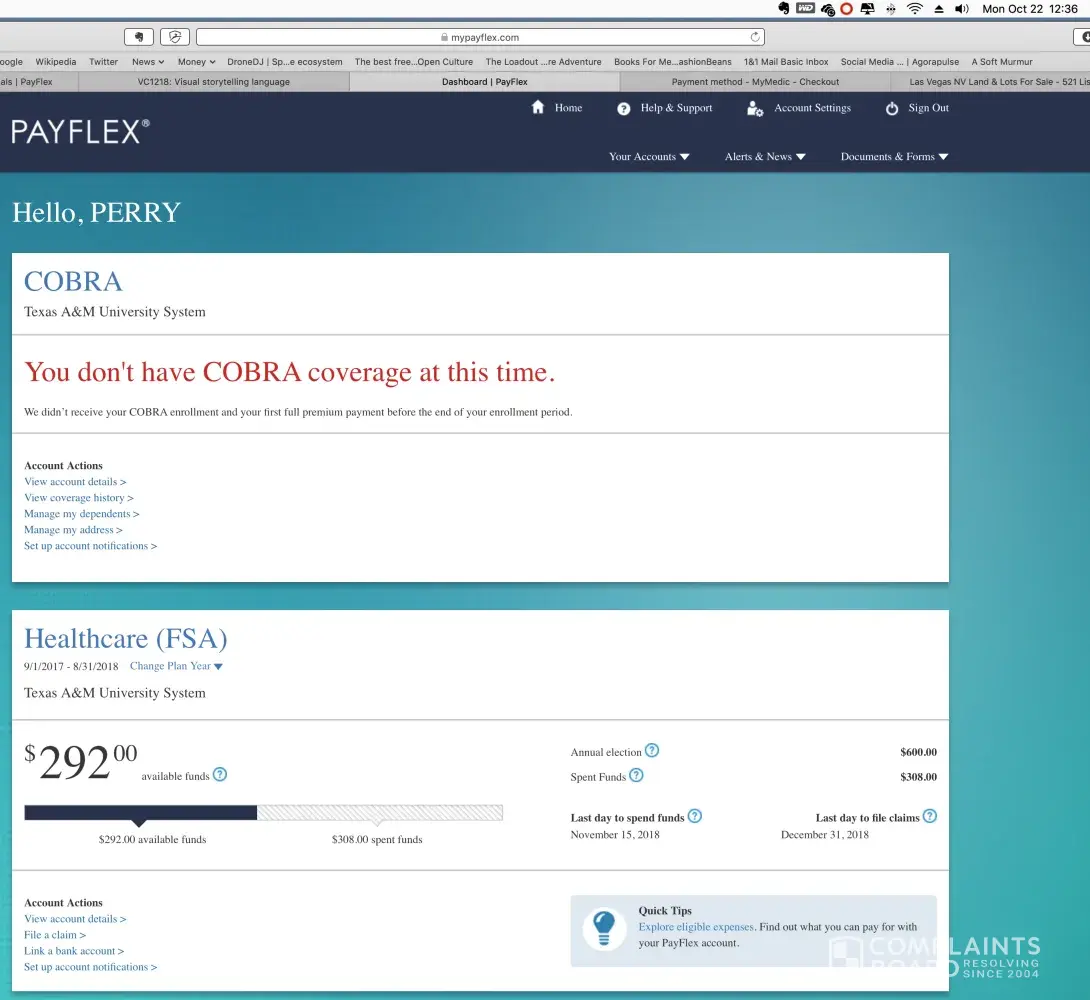
Task: Click the Wikipedia bookmark
Action: [56, 62]
